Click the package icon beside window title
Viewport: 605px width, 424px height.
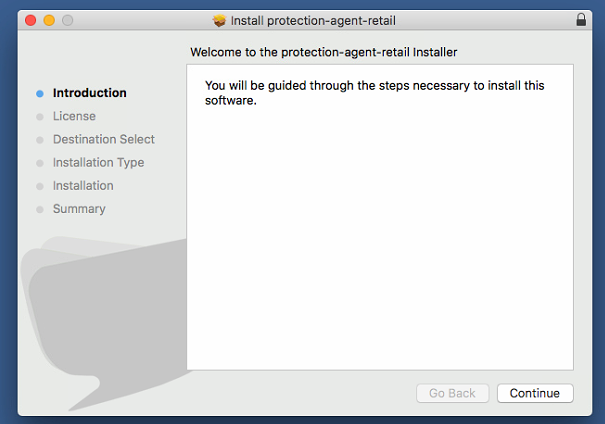219,20
